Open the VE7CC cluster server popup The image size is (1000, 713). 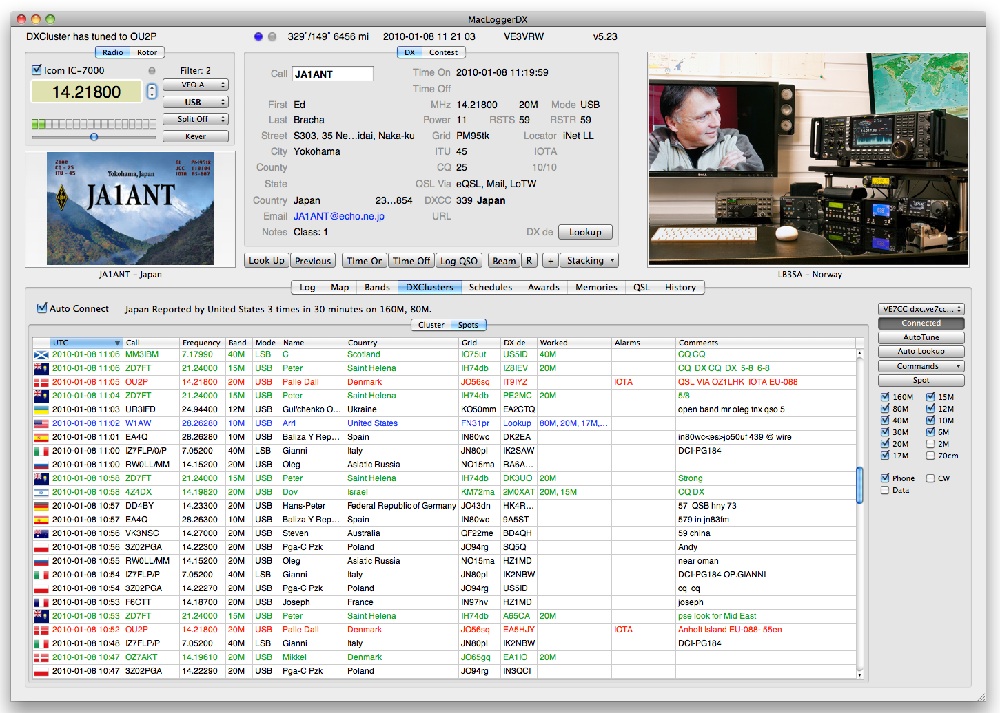click(x=921, y=309)
